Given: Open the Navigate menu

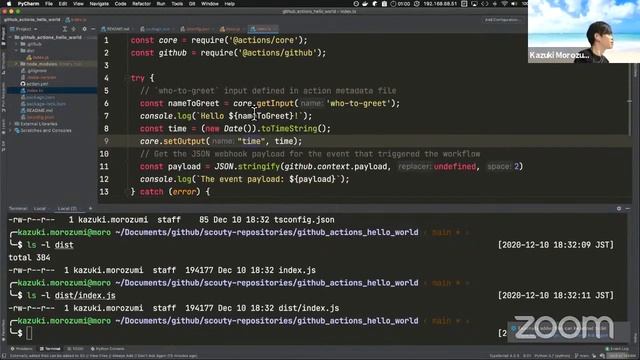Looking at the screenshot, I should (99, 4).
